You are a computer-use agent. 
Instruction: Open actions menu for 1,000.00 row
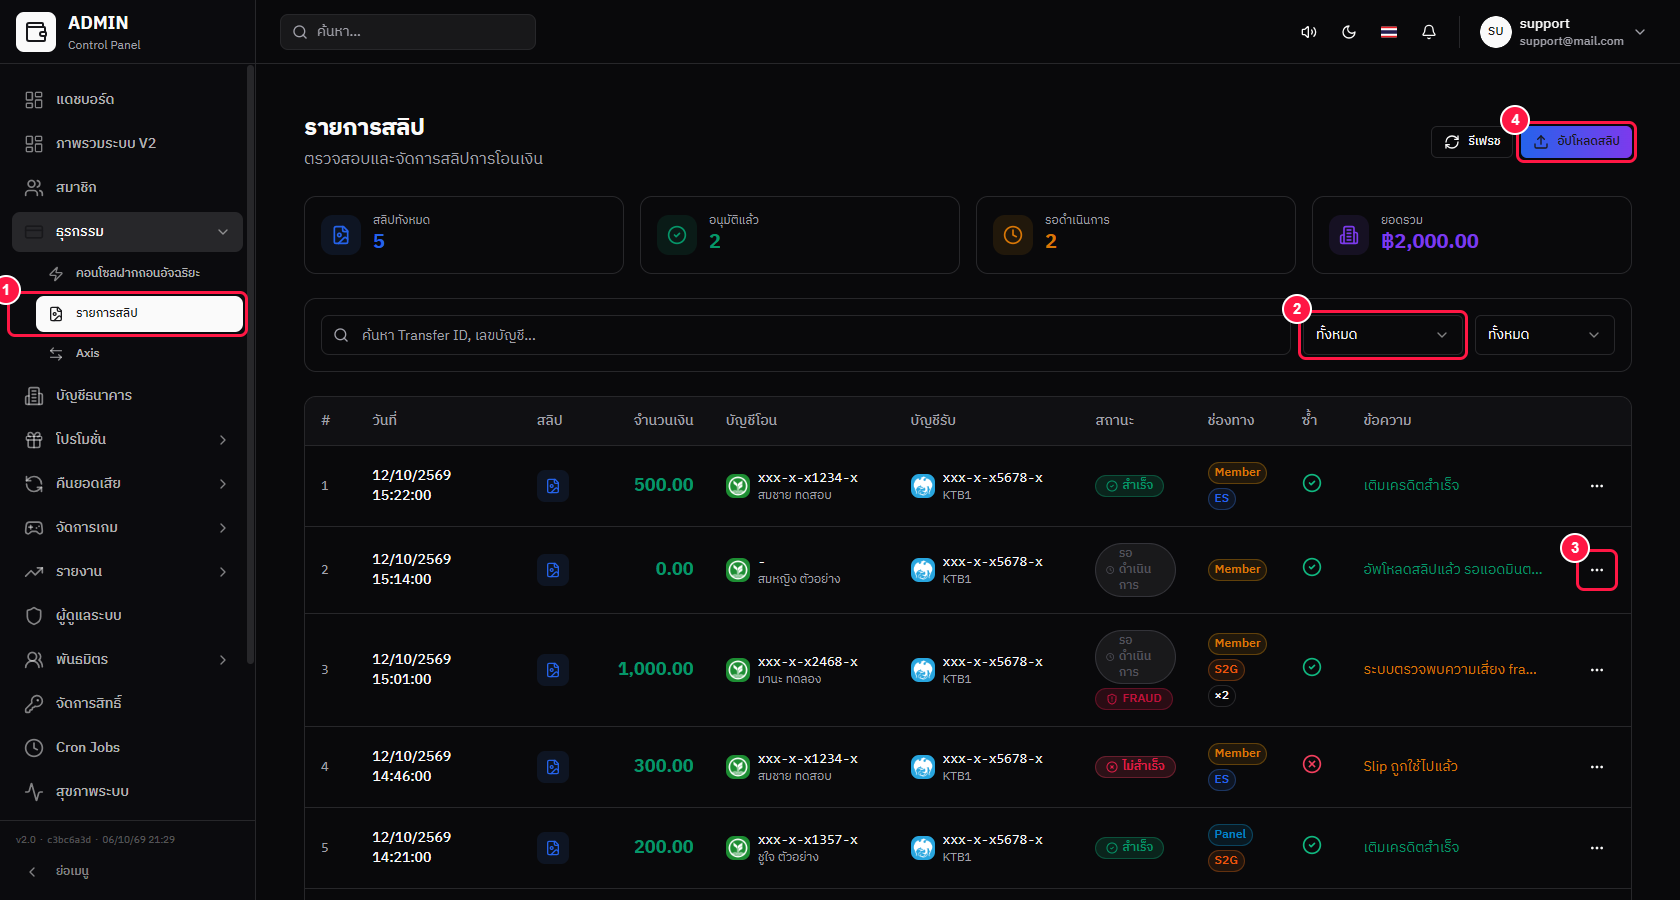pos(1597,670)
